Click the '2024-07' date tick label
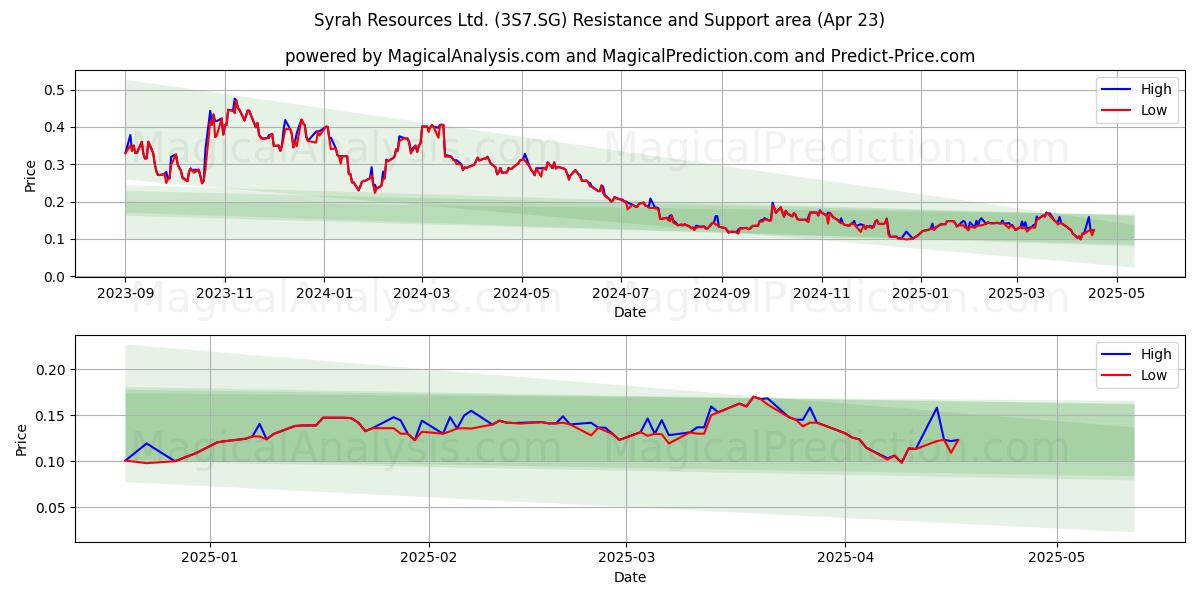The image size is (1200, 600). point(621,295)
